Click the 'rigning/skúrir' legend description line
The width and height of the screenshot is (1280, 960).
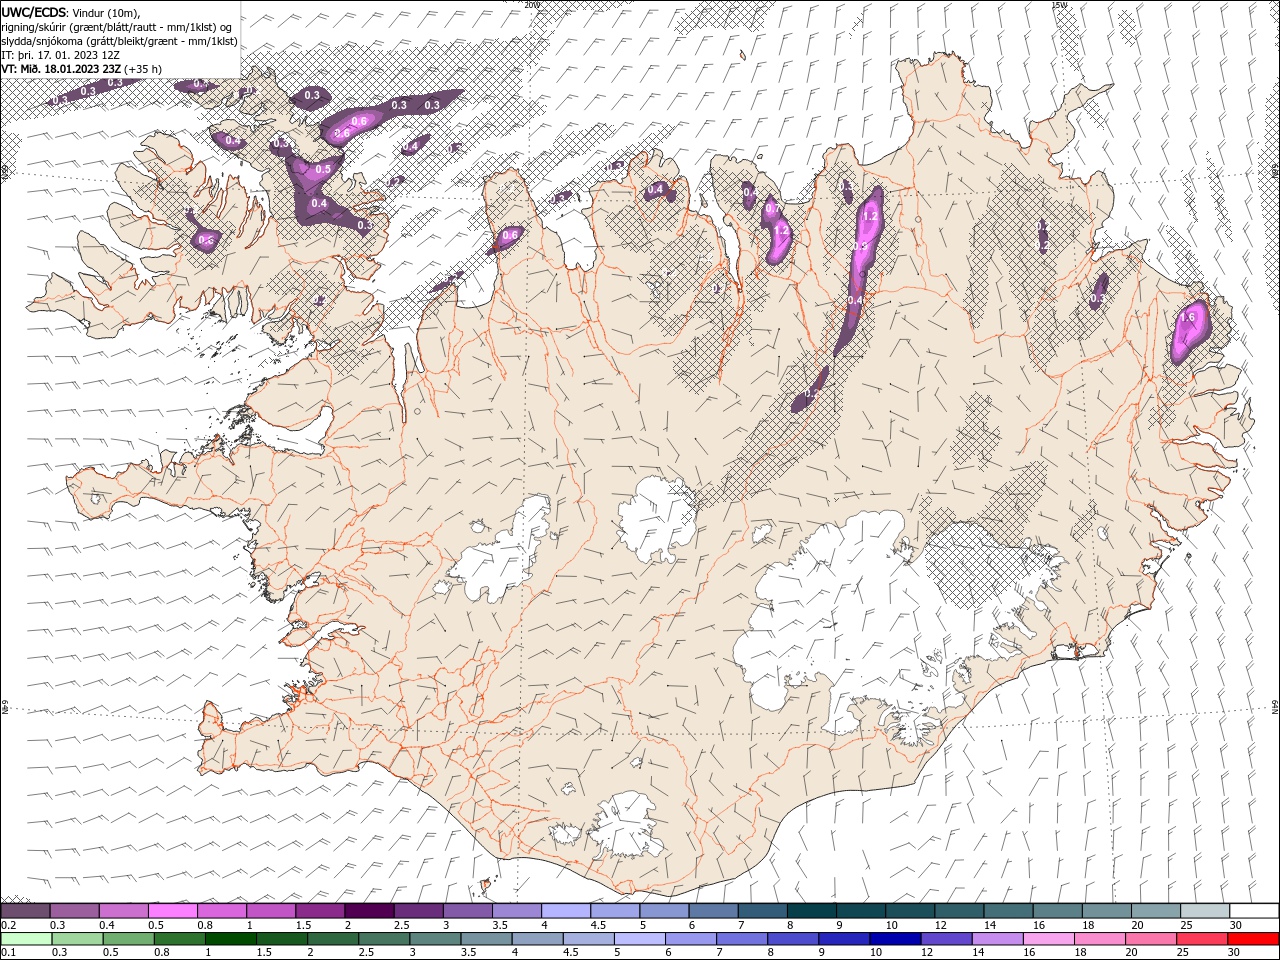click(118, 26)
